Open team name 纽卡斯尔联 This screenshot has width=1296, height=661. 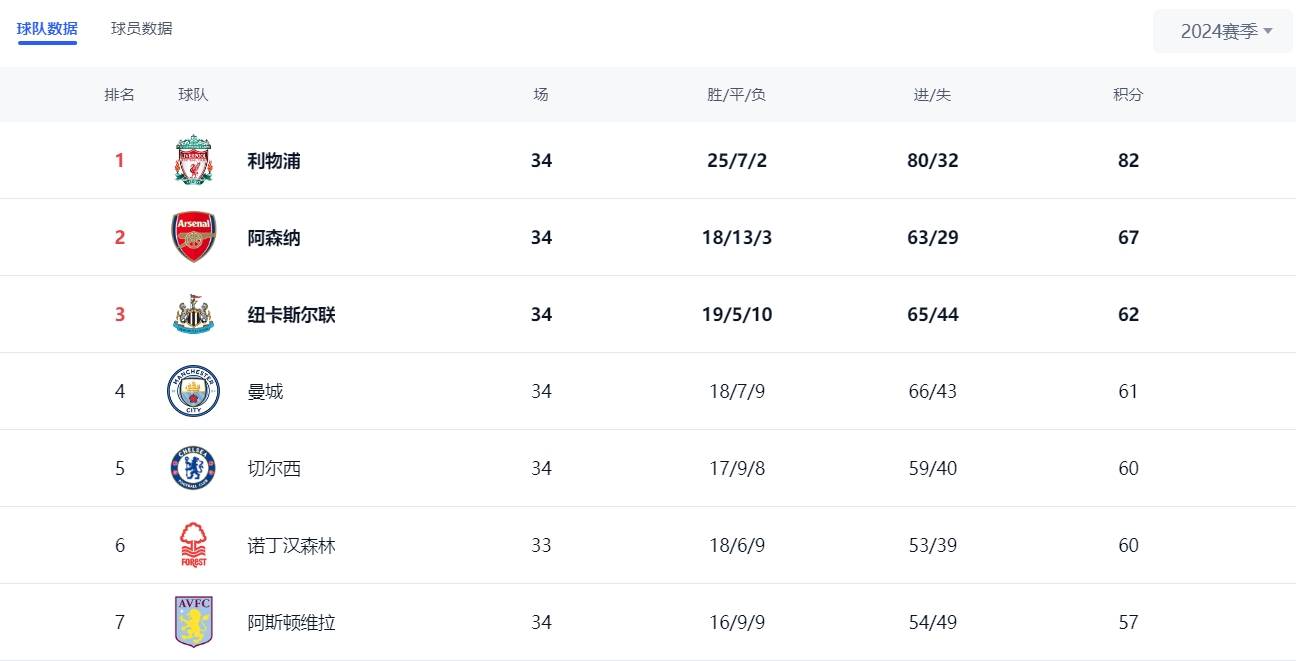[292, 314]
